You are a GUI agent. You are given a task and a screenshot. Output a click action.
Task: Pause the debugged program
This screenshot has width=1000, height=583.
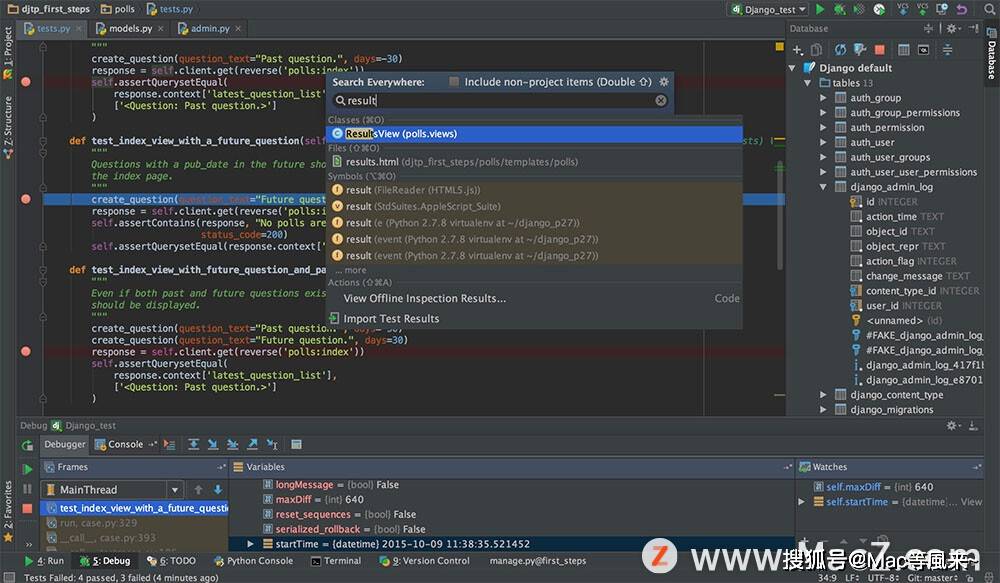27,489
